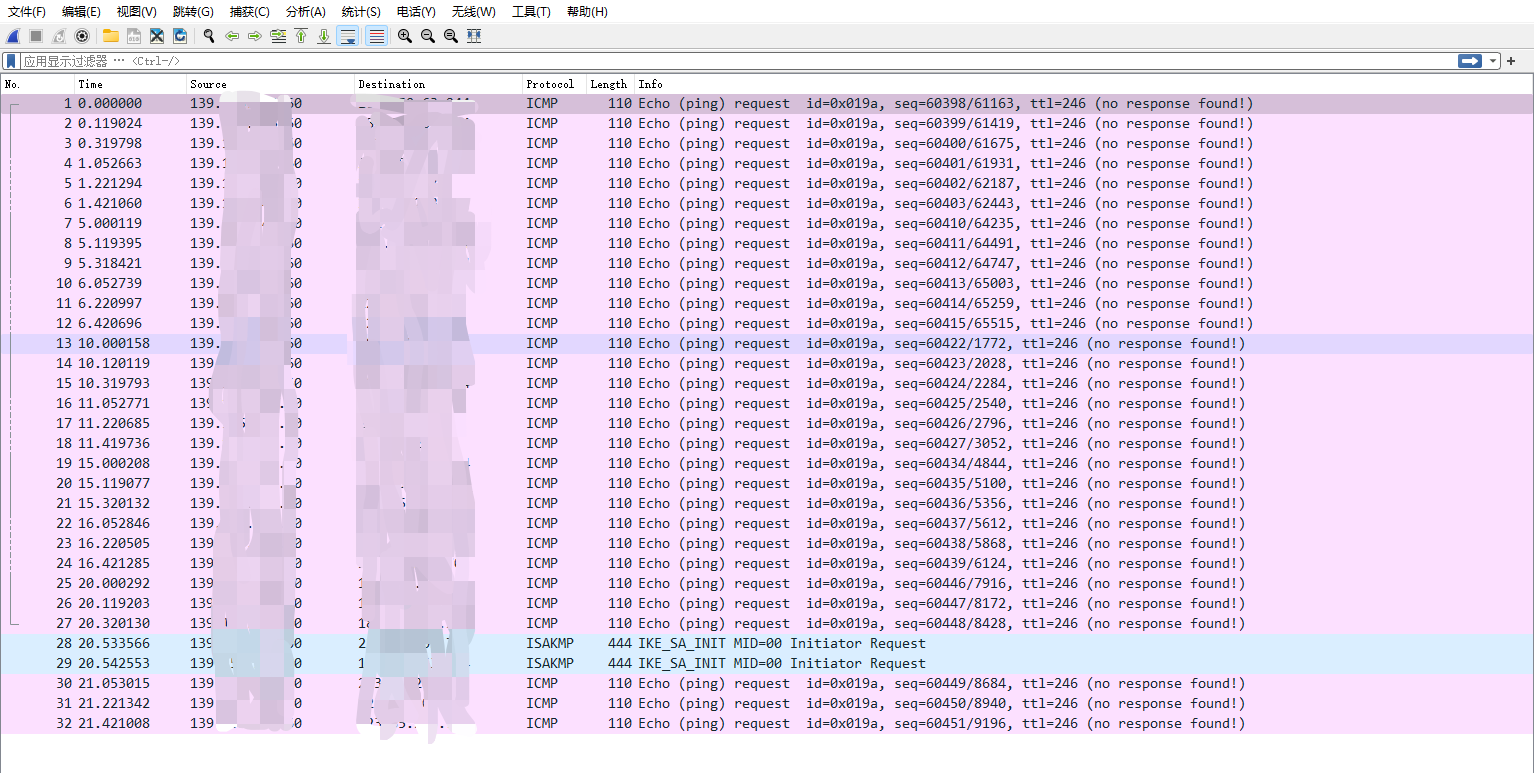Expand the display filter history dropdown
Viewport: 1534px width, 773px height.
click(x=1493, y=61)
